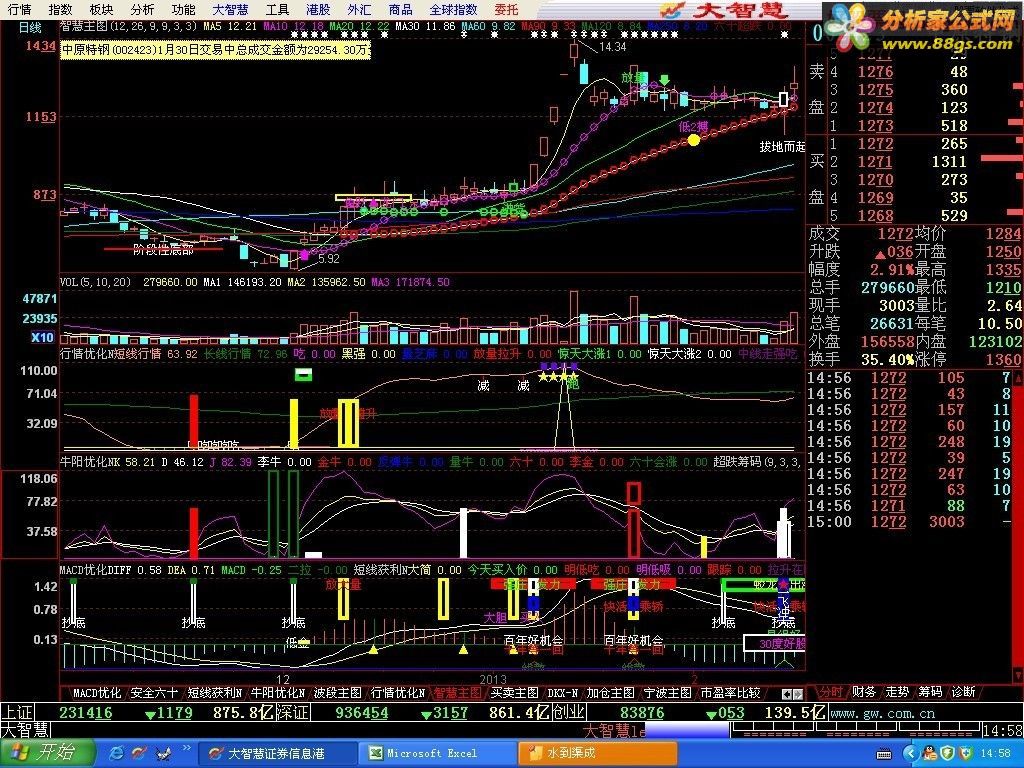Open the 大智慧 menu
The height and width of the screenshot is (768, 1024).
click(x=231, y=9)
